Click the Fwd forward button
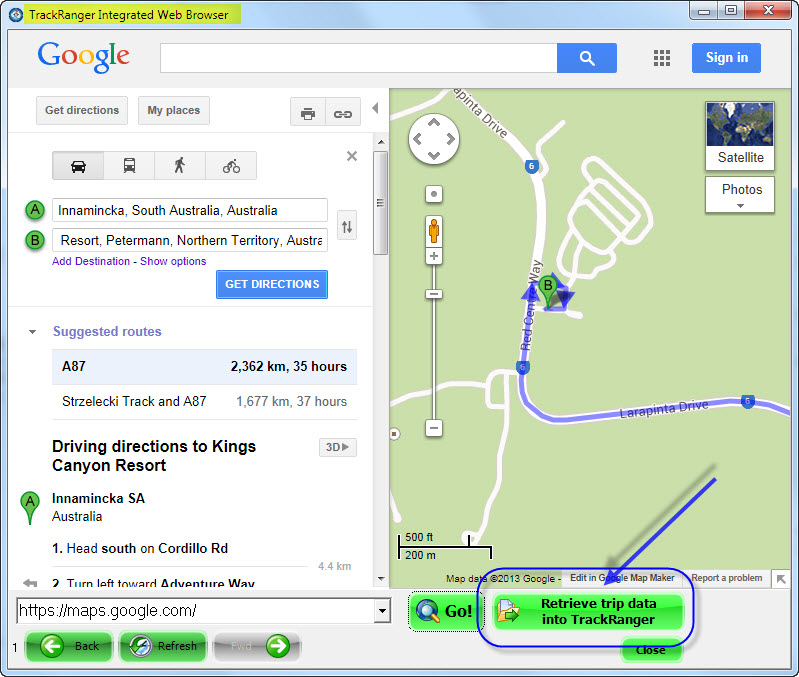The image size is (799, 677). click(257, 646)
